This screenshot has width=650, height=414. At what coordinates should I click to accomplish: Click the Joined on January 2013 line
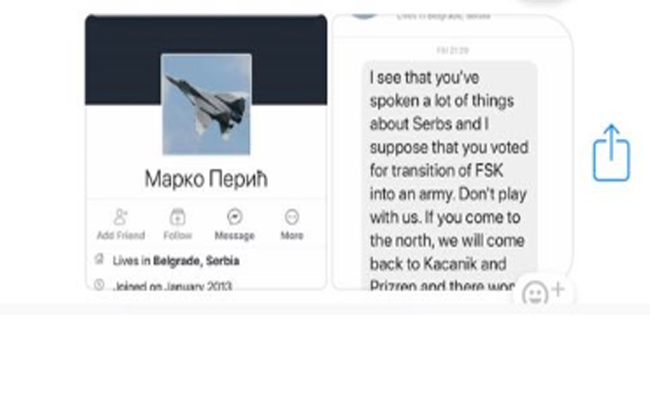click(172, 286)
